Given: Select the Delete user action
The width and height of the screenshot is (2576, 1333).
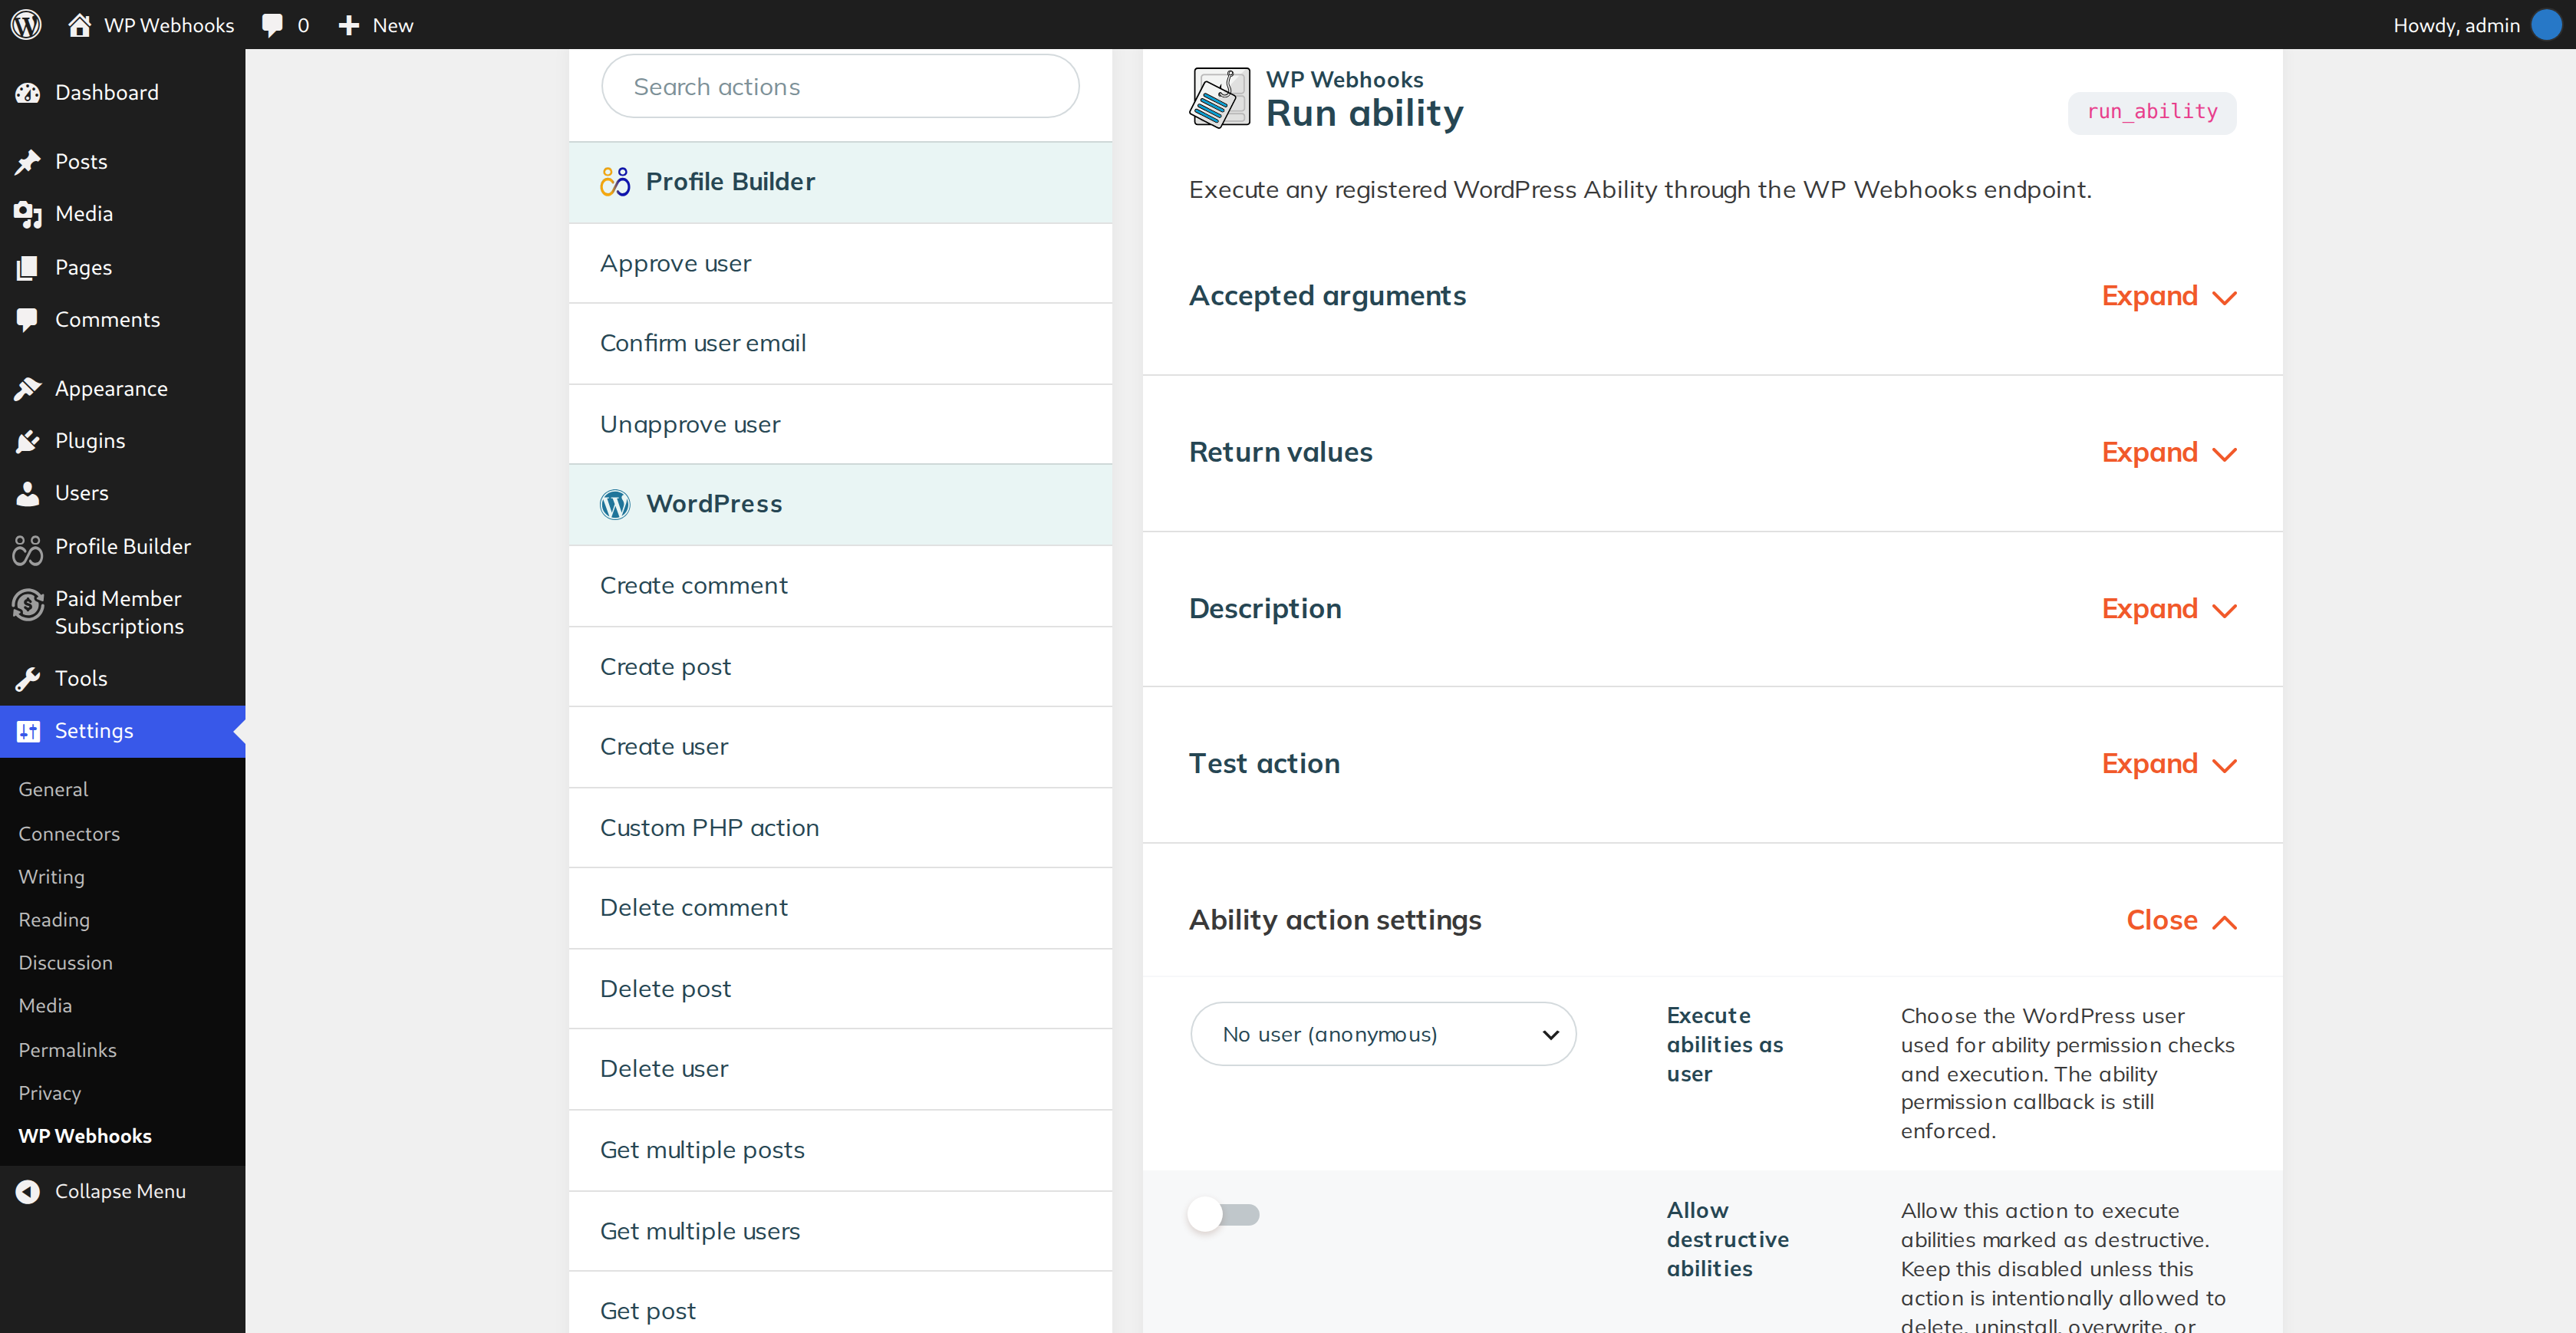Looking at the screenshot, I should click(x=840, y=1068).
